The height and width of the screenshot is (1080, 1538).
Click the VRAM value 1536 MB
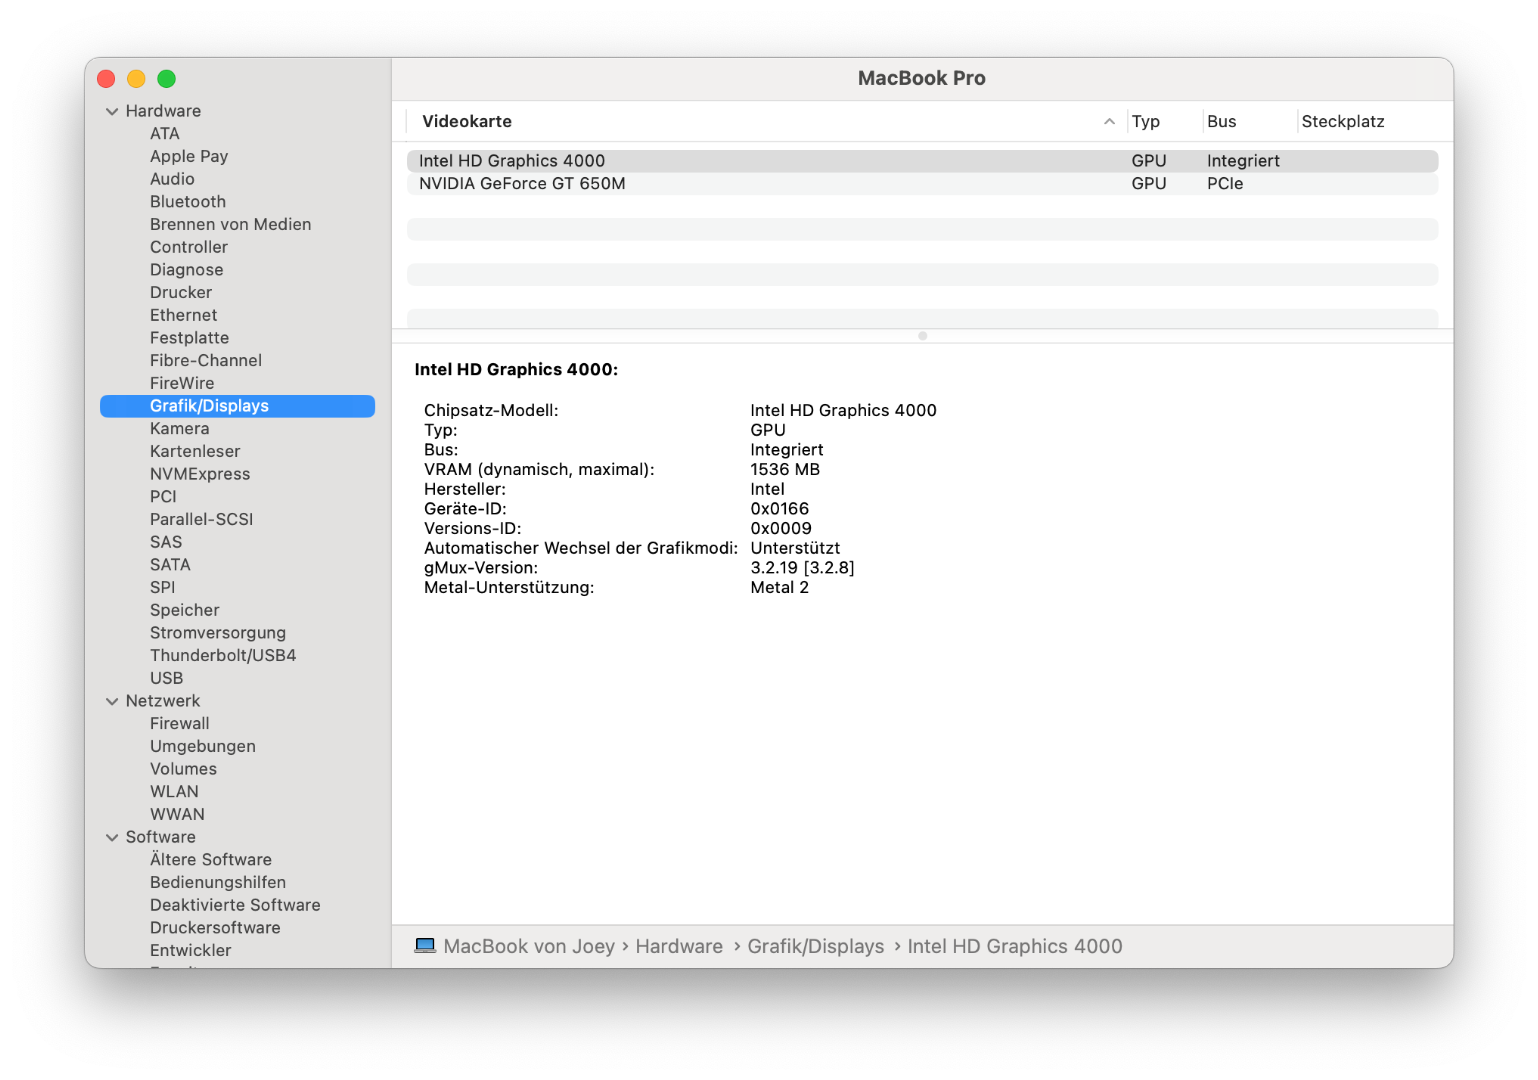pos(785,469)
